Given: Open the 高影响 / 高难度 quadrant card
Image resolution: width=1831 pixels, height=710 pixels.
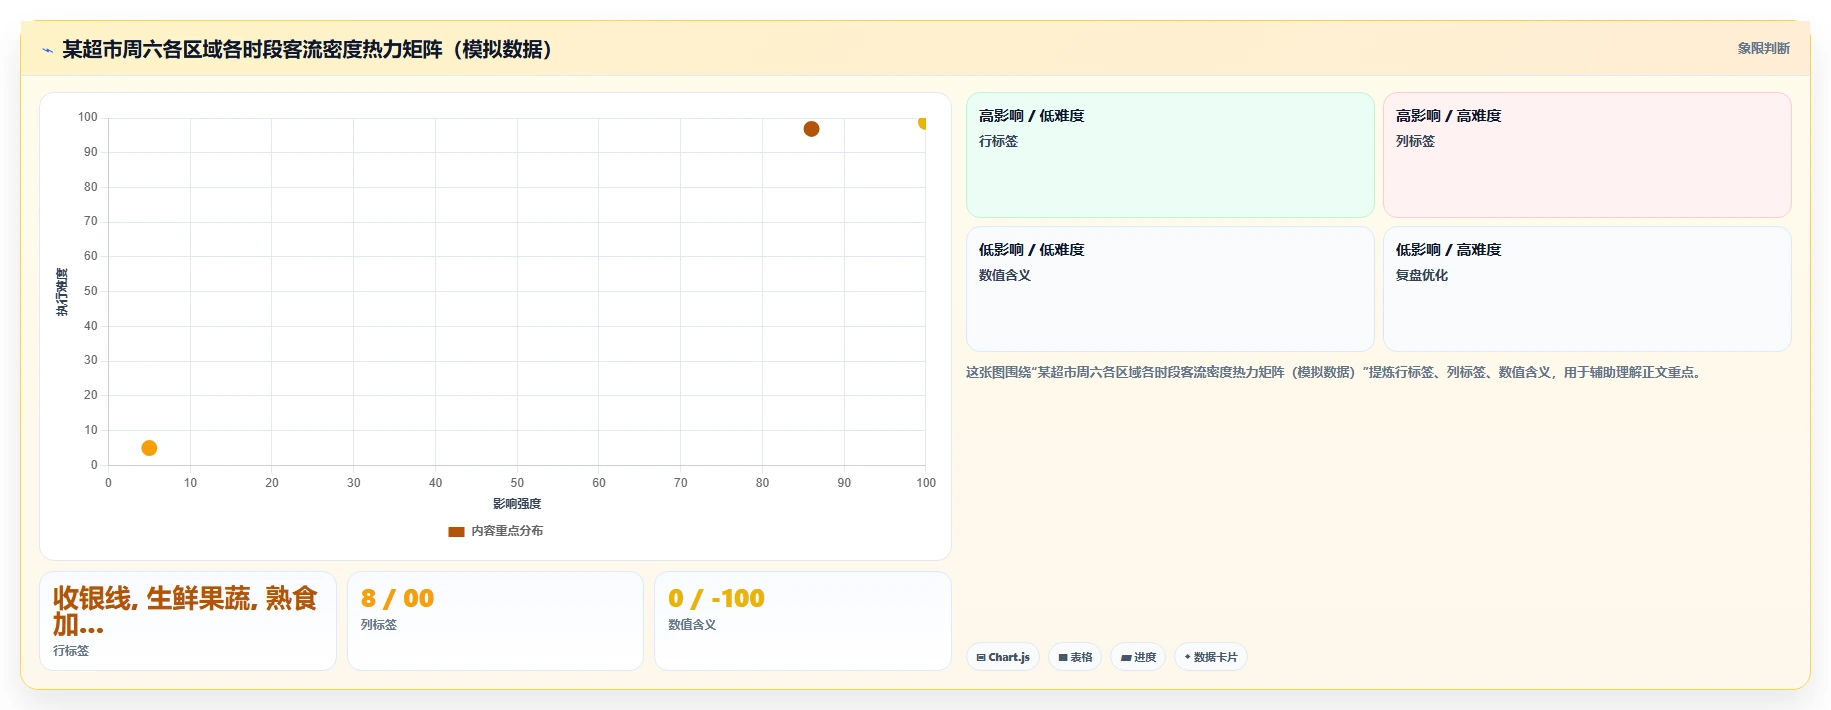Looking at the screenshot, I should [x=1586, y=155].
